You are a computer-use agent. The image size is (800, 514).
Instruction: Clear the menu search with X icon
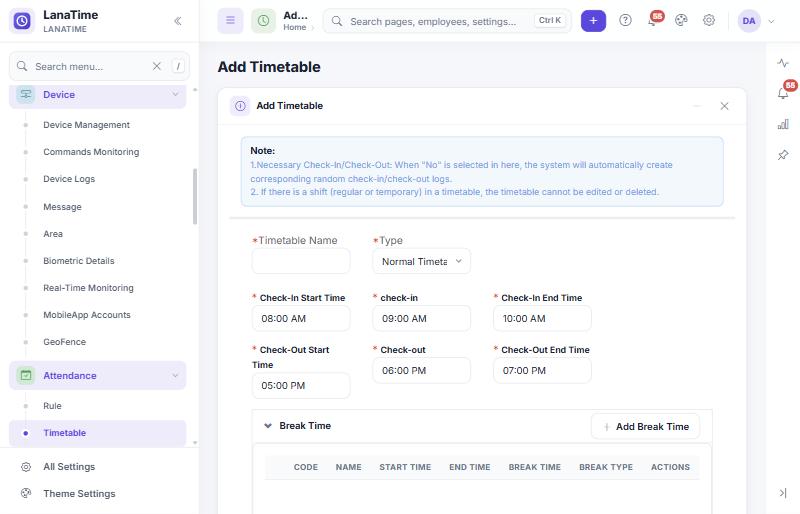point(157,66)
